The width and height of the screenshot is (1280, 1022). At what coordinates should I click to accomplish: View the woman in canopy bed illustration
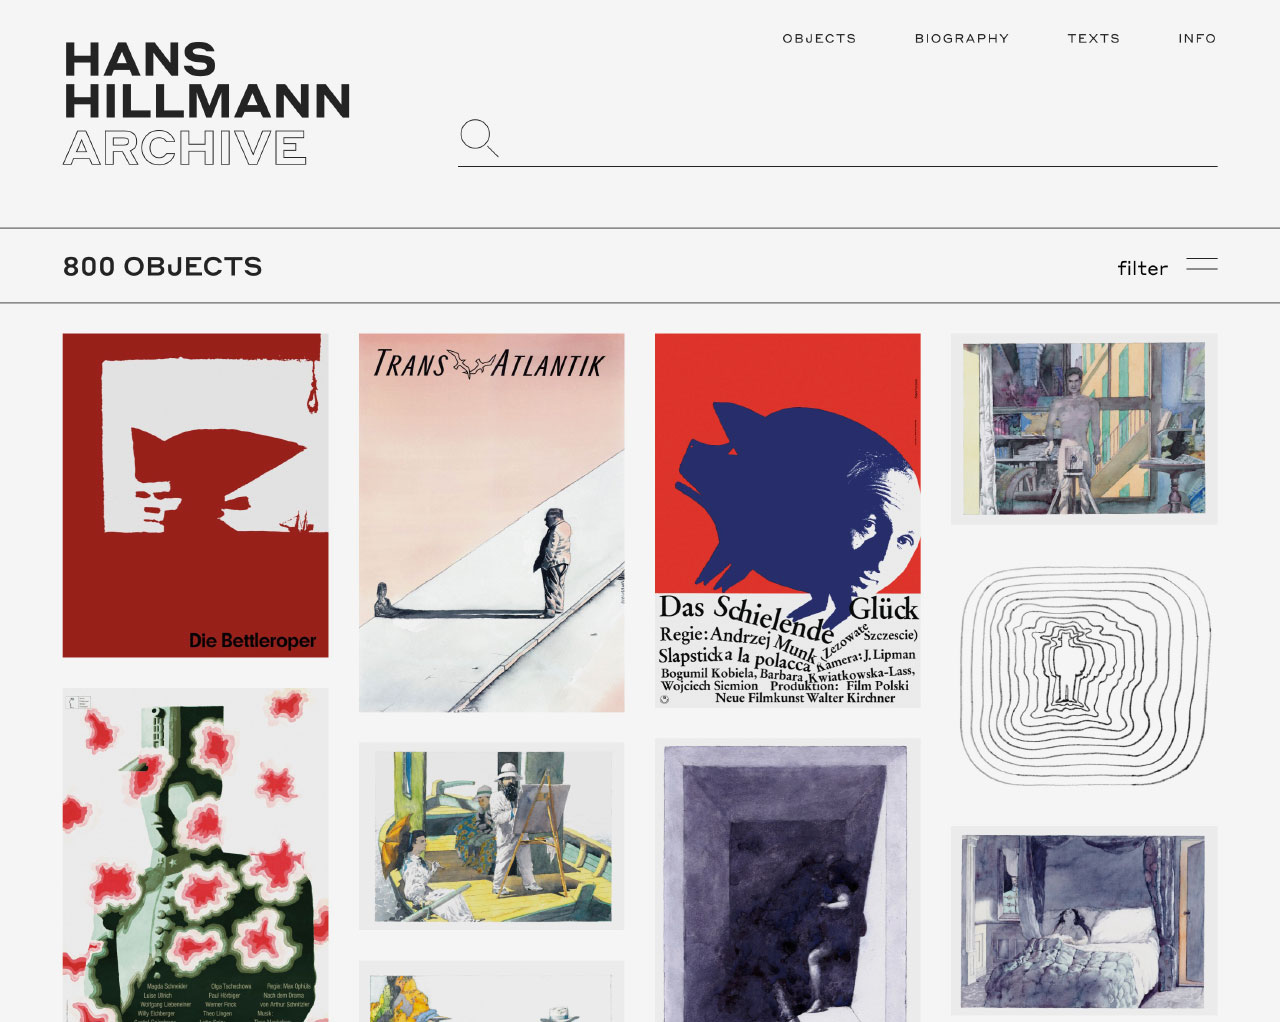(1084, 921)
